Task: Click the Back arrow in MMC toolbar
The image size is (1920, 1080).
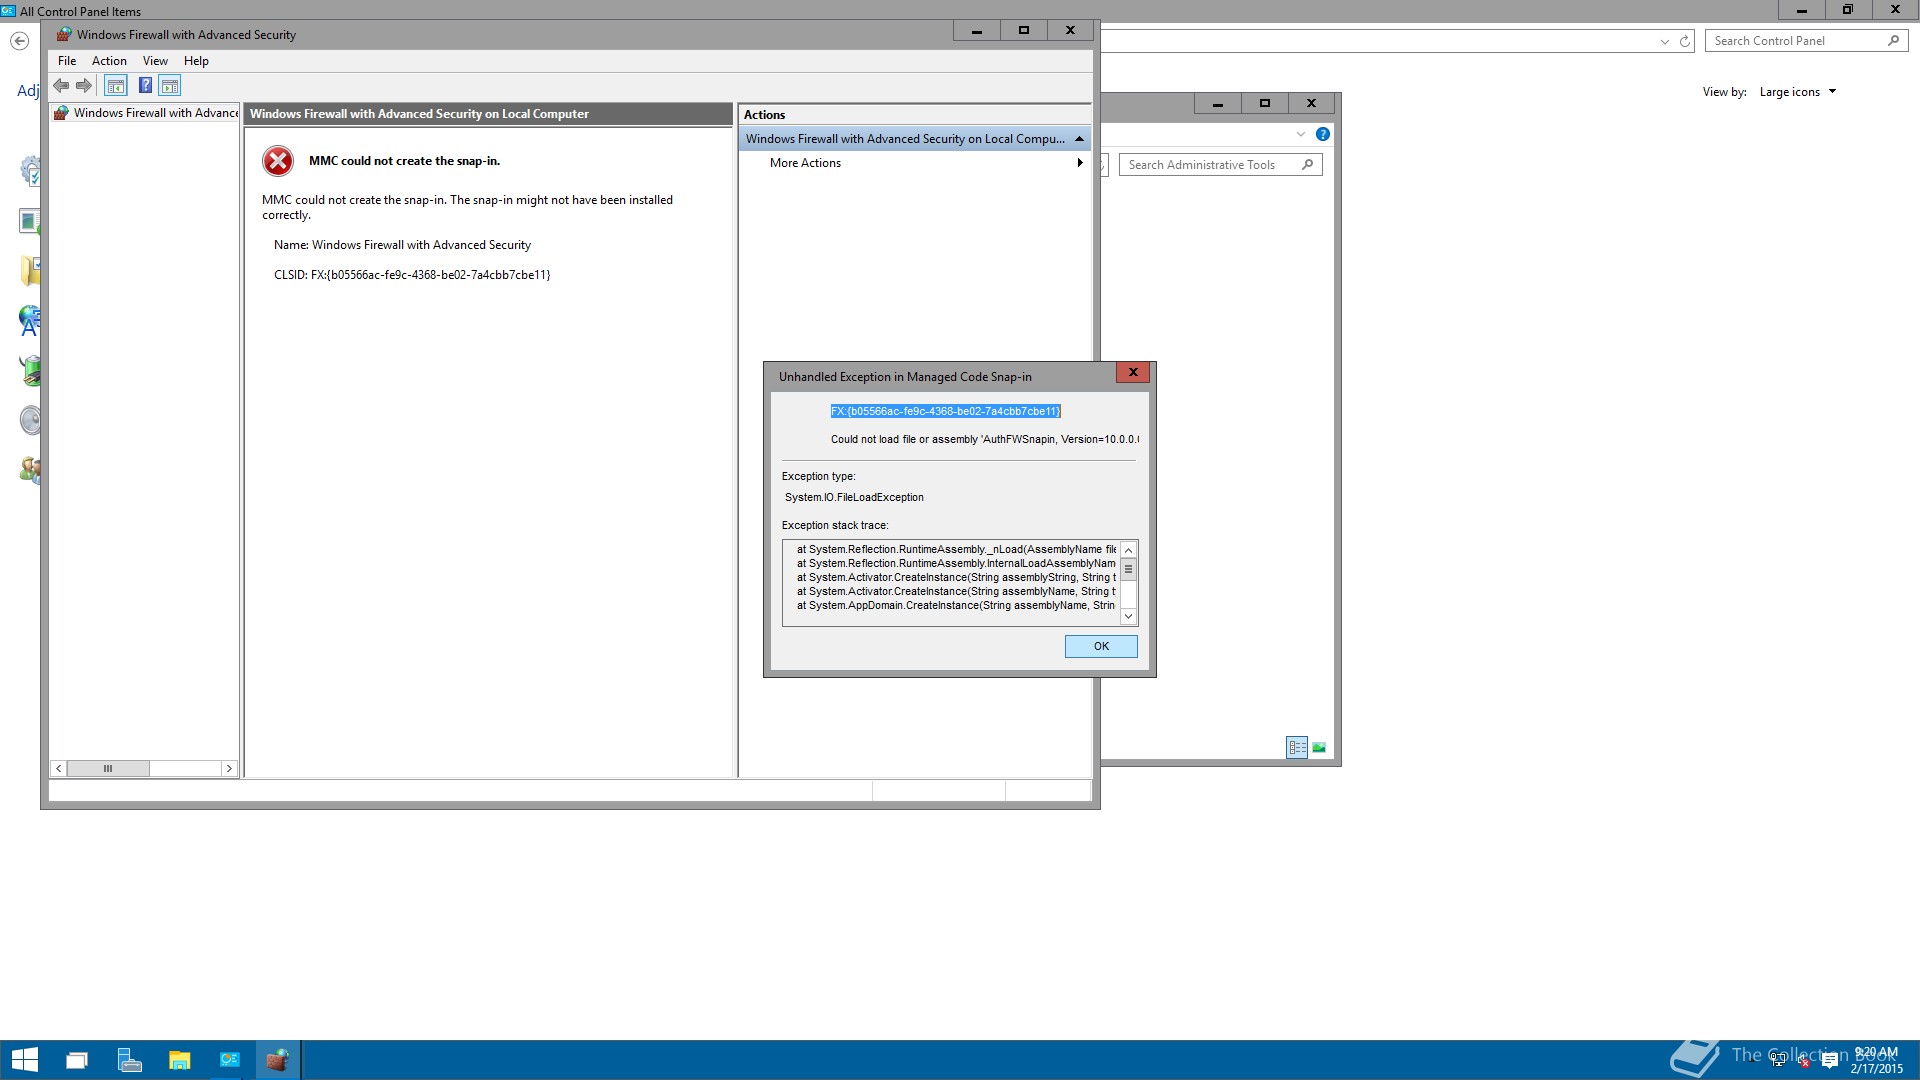Action: click(61, 86)
